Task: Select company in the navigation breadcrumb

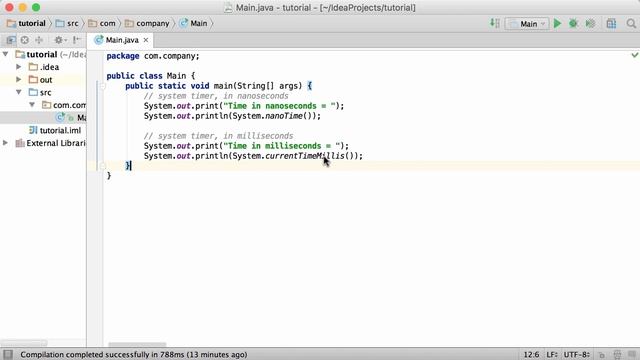Action: point(147,24)
